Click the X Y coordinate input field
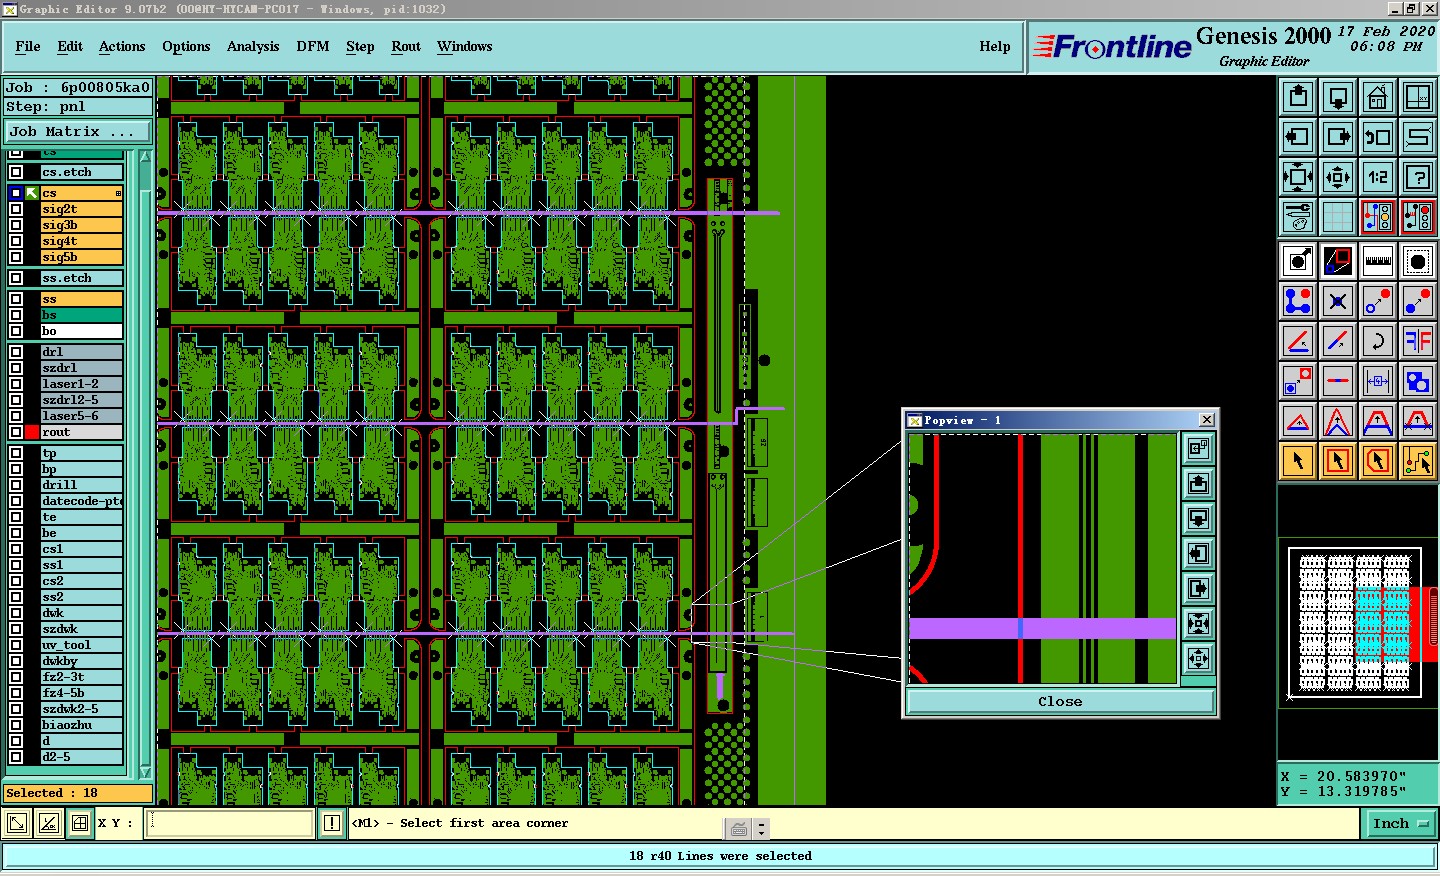This screenshot has width=1440, height=876. coord(231,824)
